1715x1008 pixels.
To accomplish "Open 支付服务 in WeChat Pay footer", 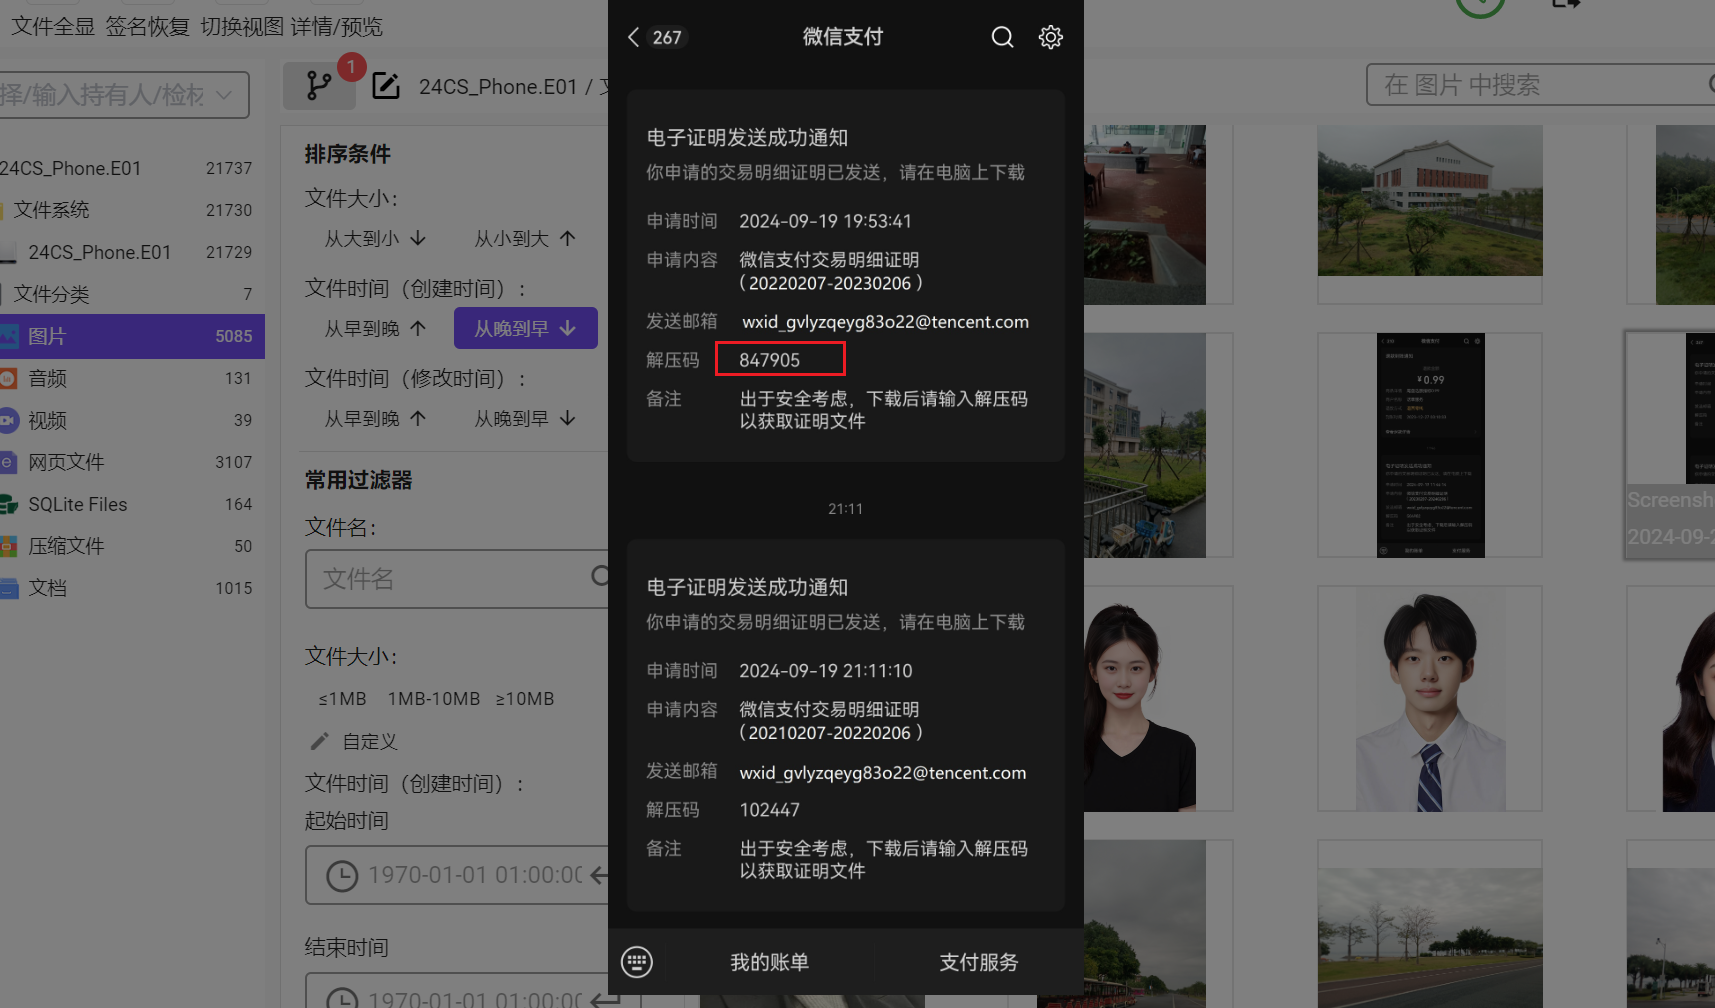I will 979,962.
